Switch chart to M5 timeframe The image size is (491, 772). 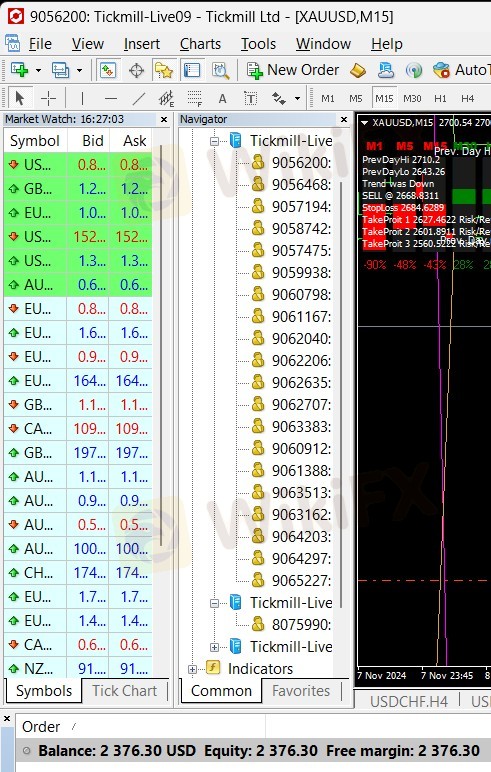[356, 98]
